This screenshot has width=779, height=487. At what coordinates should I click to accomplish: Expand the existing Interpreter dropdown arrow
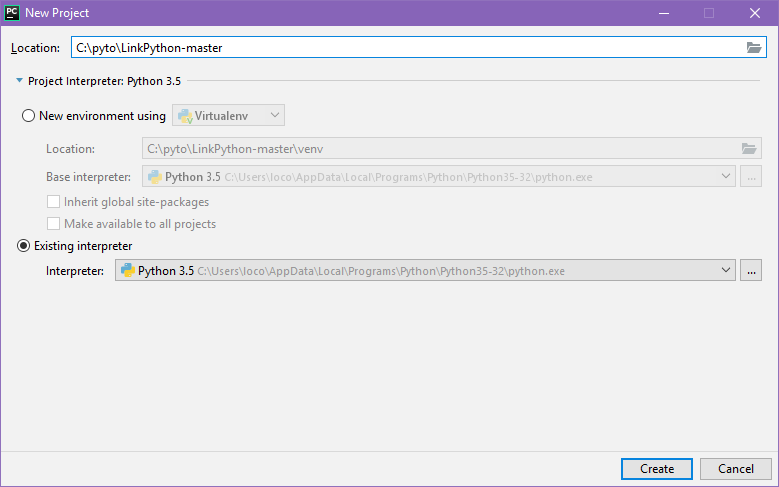(x=725, y=270)
